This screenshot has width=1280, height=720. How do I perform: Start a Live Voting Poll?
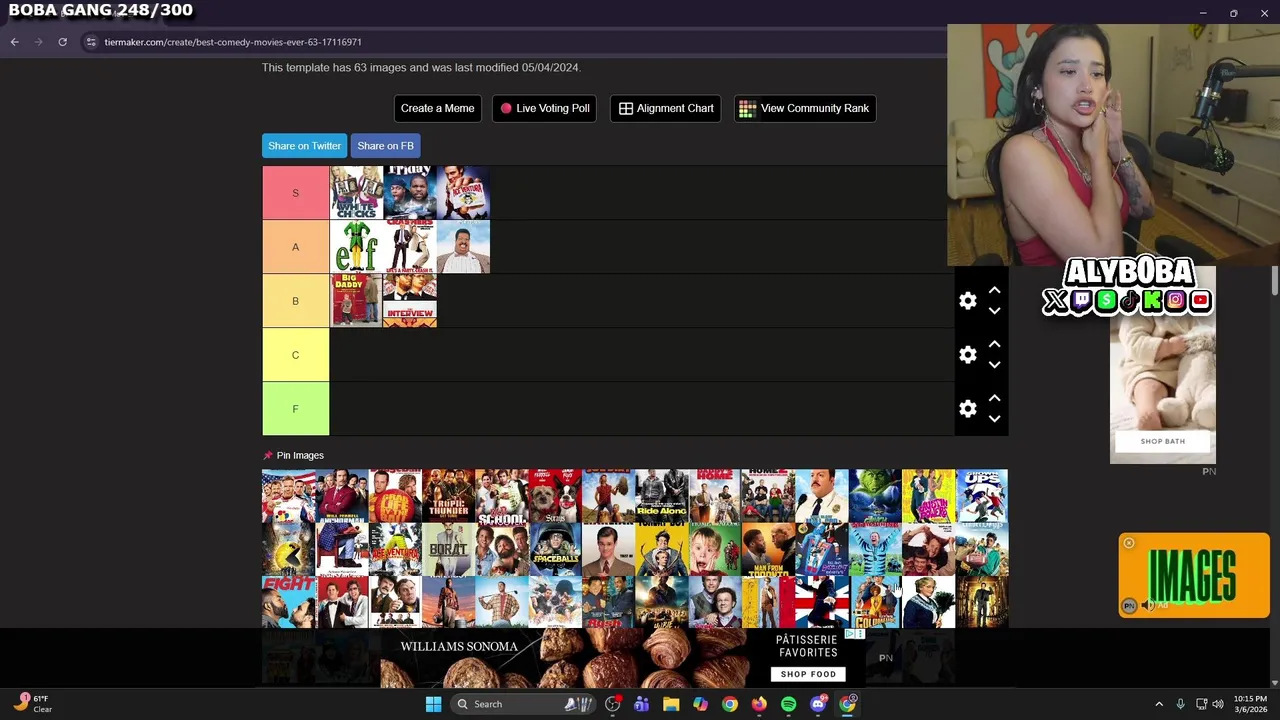545,108
